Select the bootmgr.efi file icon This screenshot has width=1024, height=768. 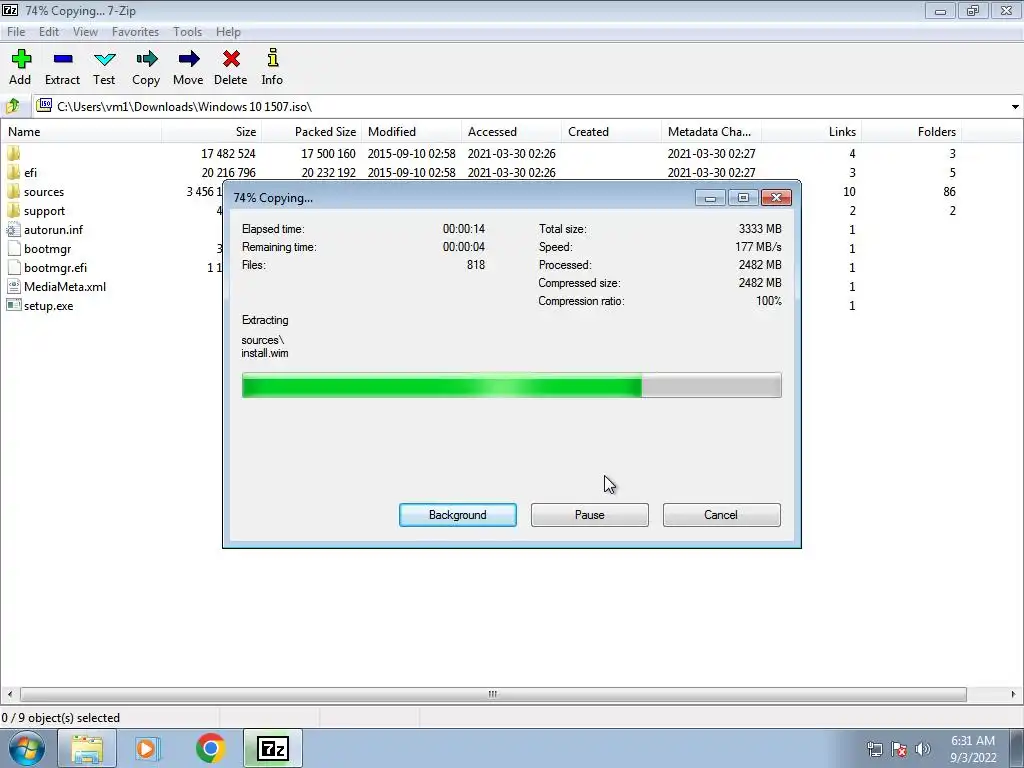click(14, 267)
